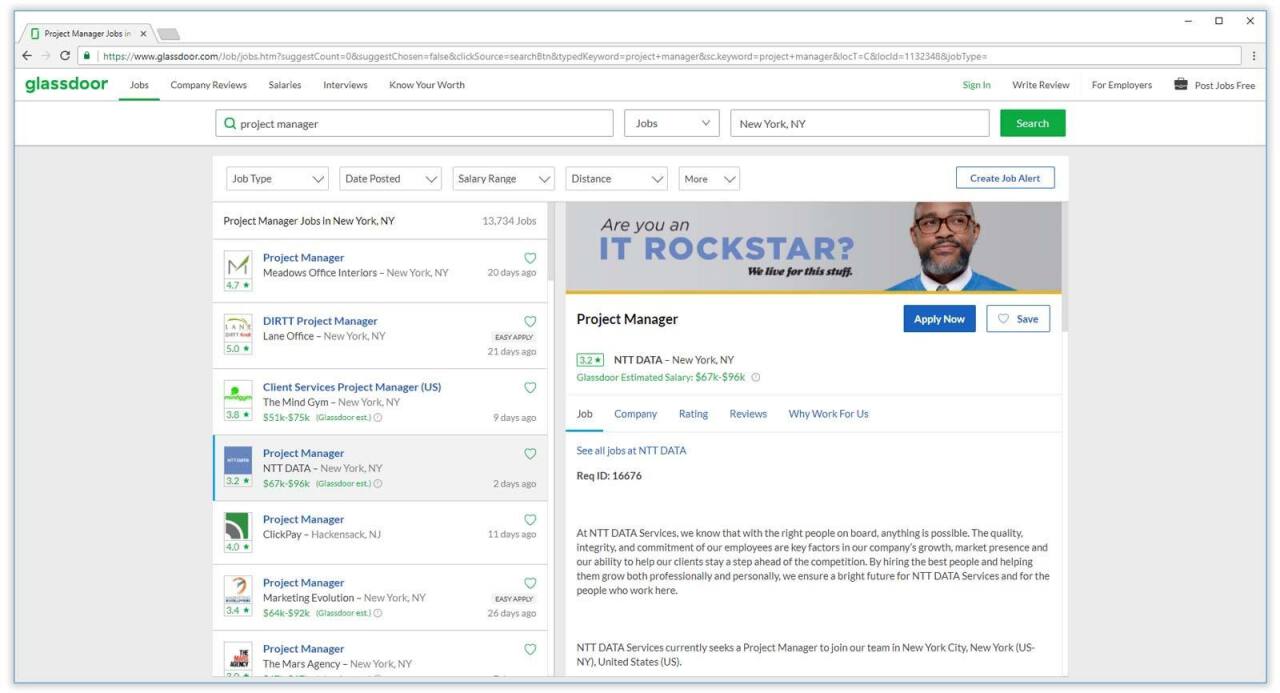The height and width of the screenshot is (693, 1280).
Task: Save Client Services Project Manager heart icon
Action: coord(530,387)
